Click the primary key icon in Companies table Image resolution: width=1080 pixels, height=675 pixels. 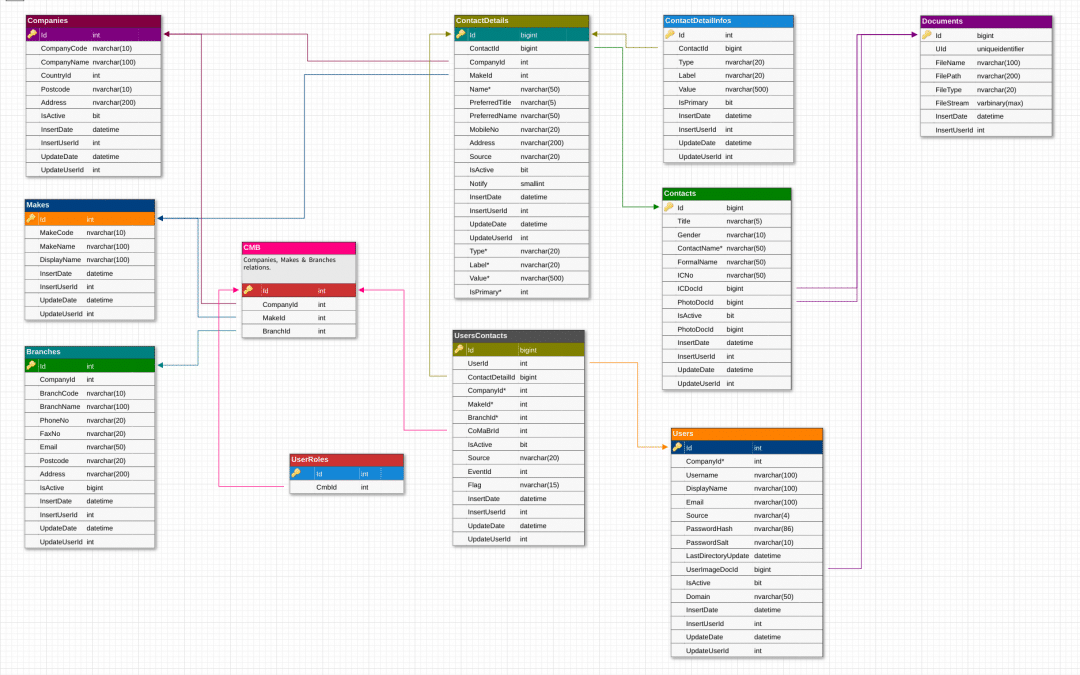click(32, 34)
